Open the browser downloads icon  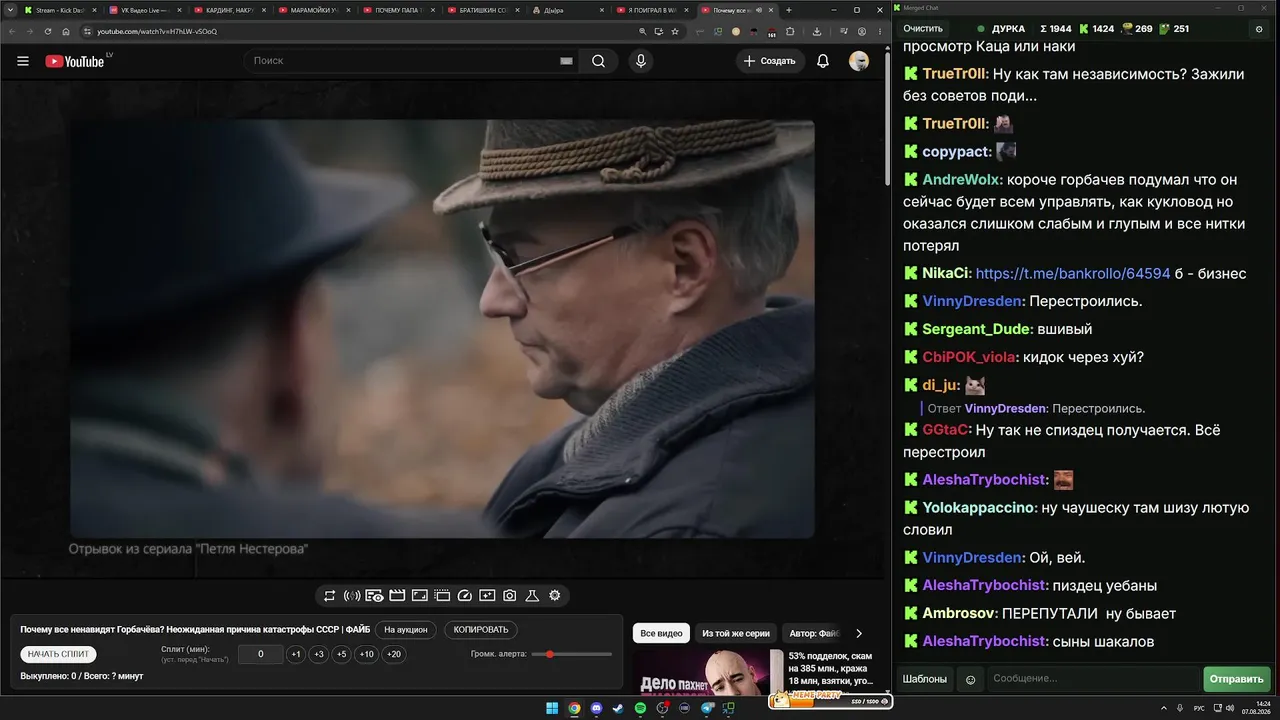coord(817,31)
